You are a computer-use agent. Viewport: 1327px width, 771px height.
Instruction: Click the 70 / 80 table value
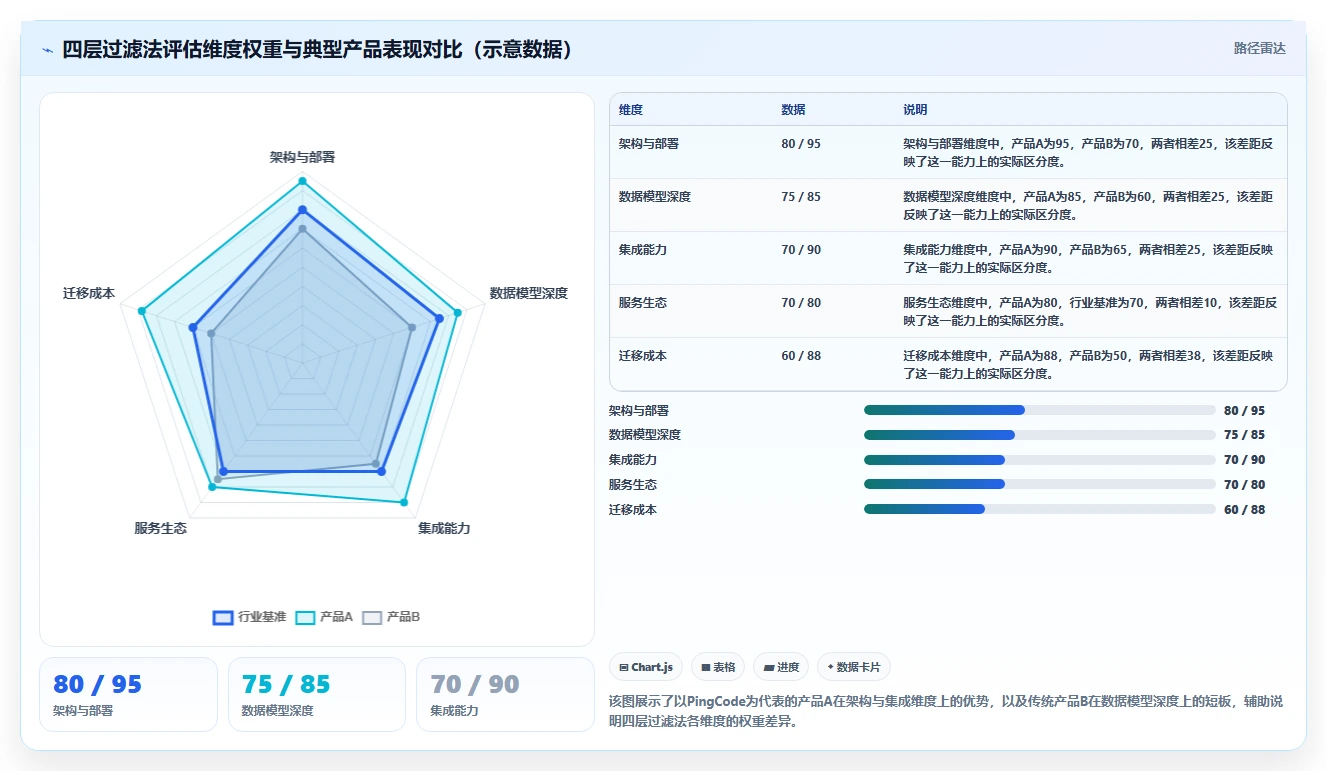(x=801, y=303)
